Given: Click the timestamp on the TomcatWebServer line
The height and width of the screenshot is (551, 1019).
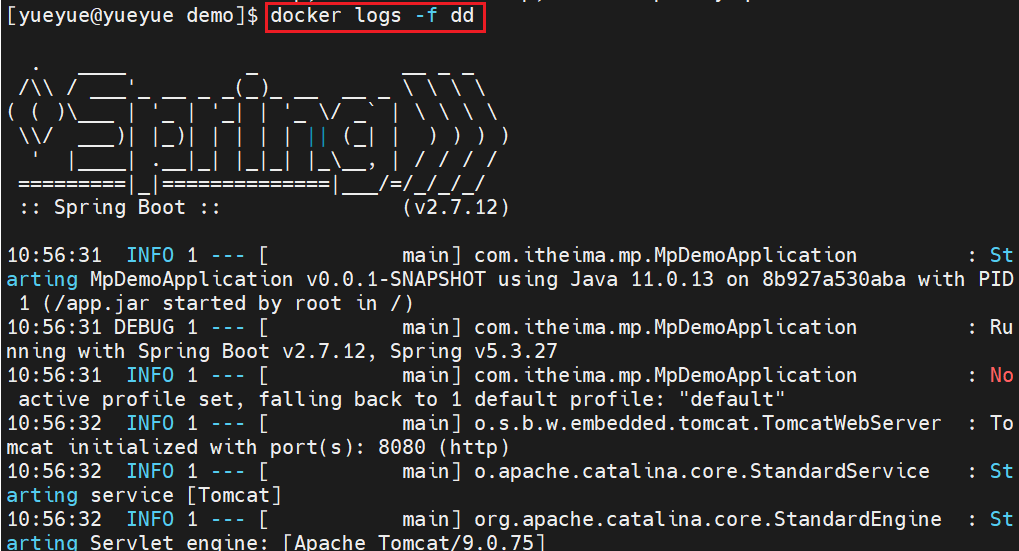Looking at the screenshot, I should coord(55,423).
